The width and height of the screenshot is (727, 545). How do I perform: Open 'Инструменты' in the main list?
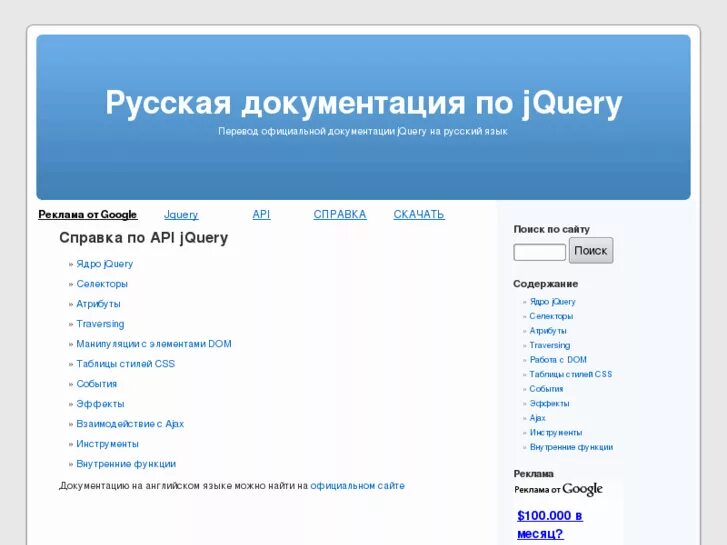[x=107, y=444]
